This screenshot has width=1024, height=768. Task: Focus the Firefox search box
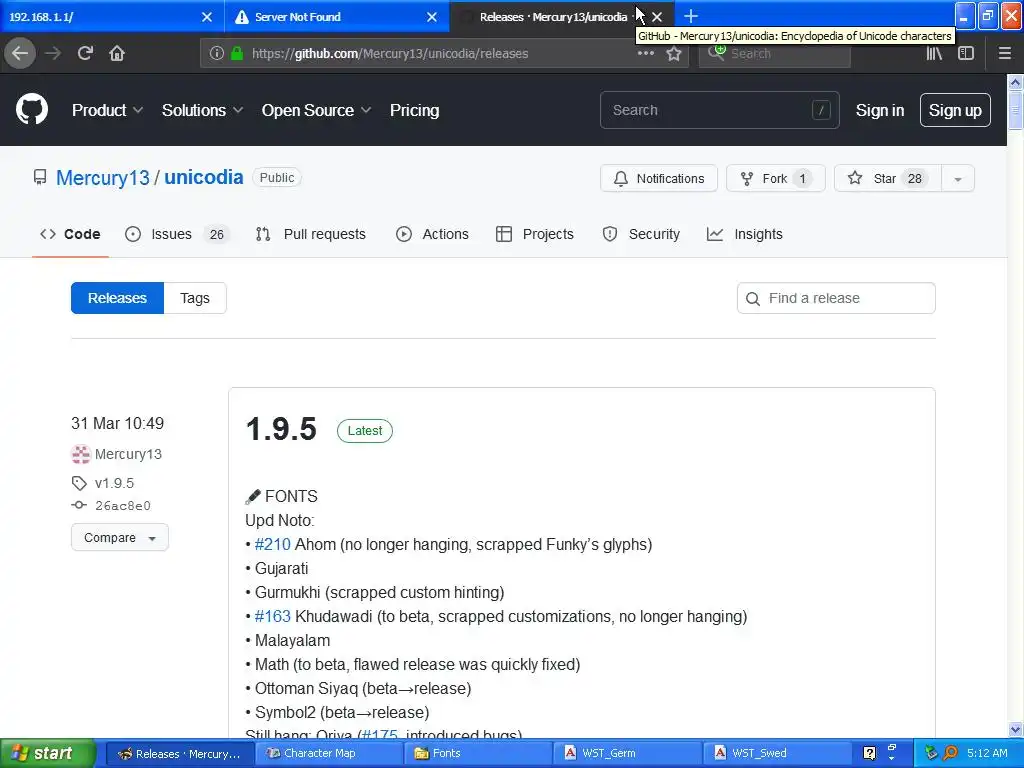(x=775, y=54)
